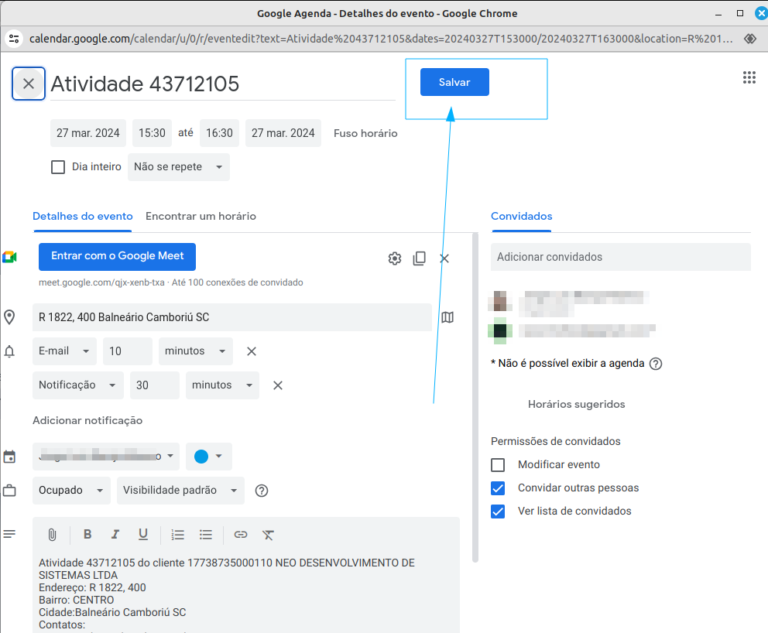Viewport: 768px width, 633px height.
Task: Click the attachment paperclip icon
Action: (x=52, y=534)
